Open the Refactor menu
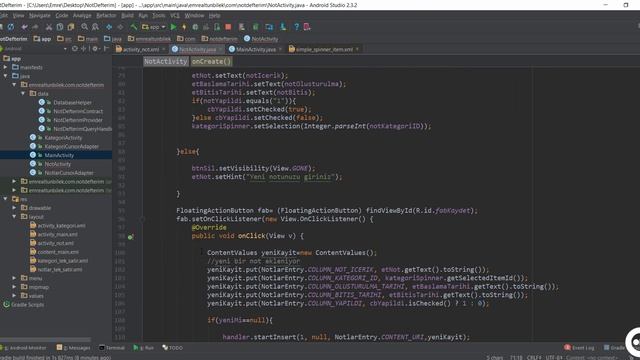The width and height of the screenshot is (640, 360). click(x=106, y=16)
